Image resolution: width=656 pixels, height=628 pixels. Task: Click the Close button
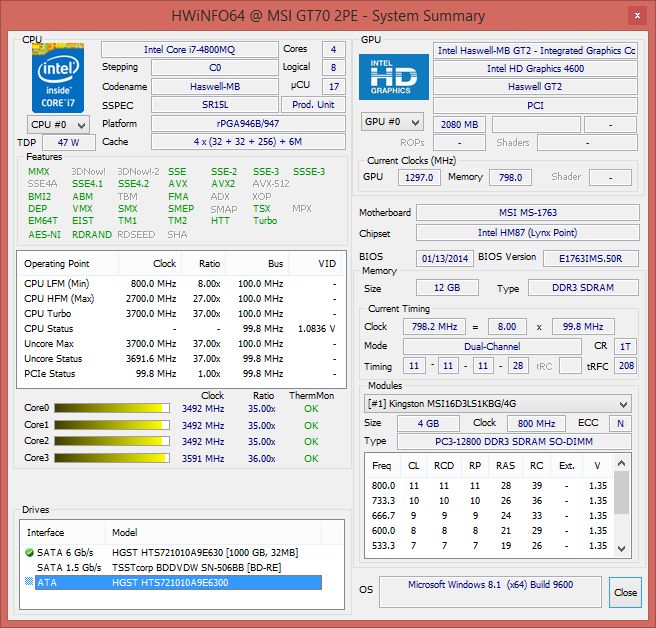pyautogui.click(x=625, y=592)
